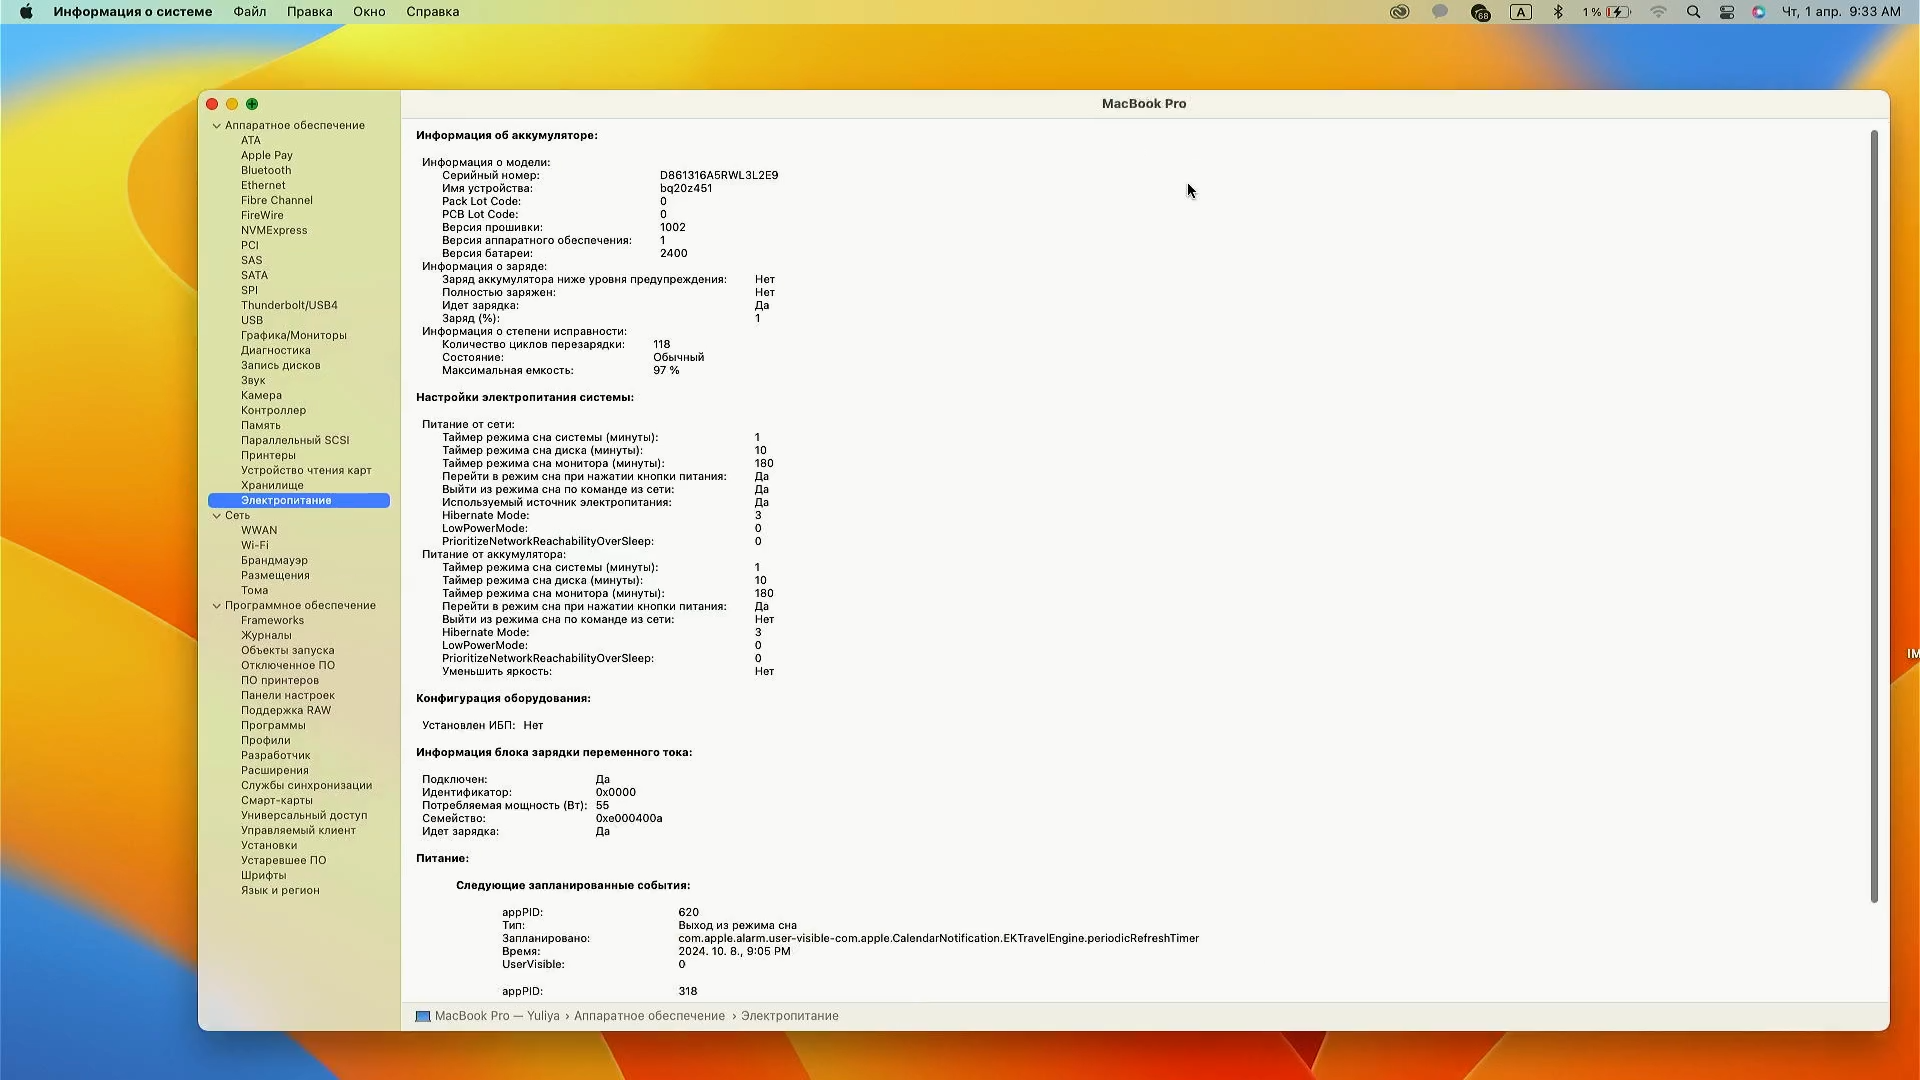
Task: Open the Правка menu
Action: pos(310,12)
